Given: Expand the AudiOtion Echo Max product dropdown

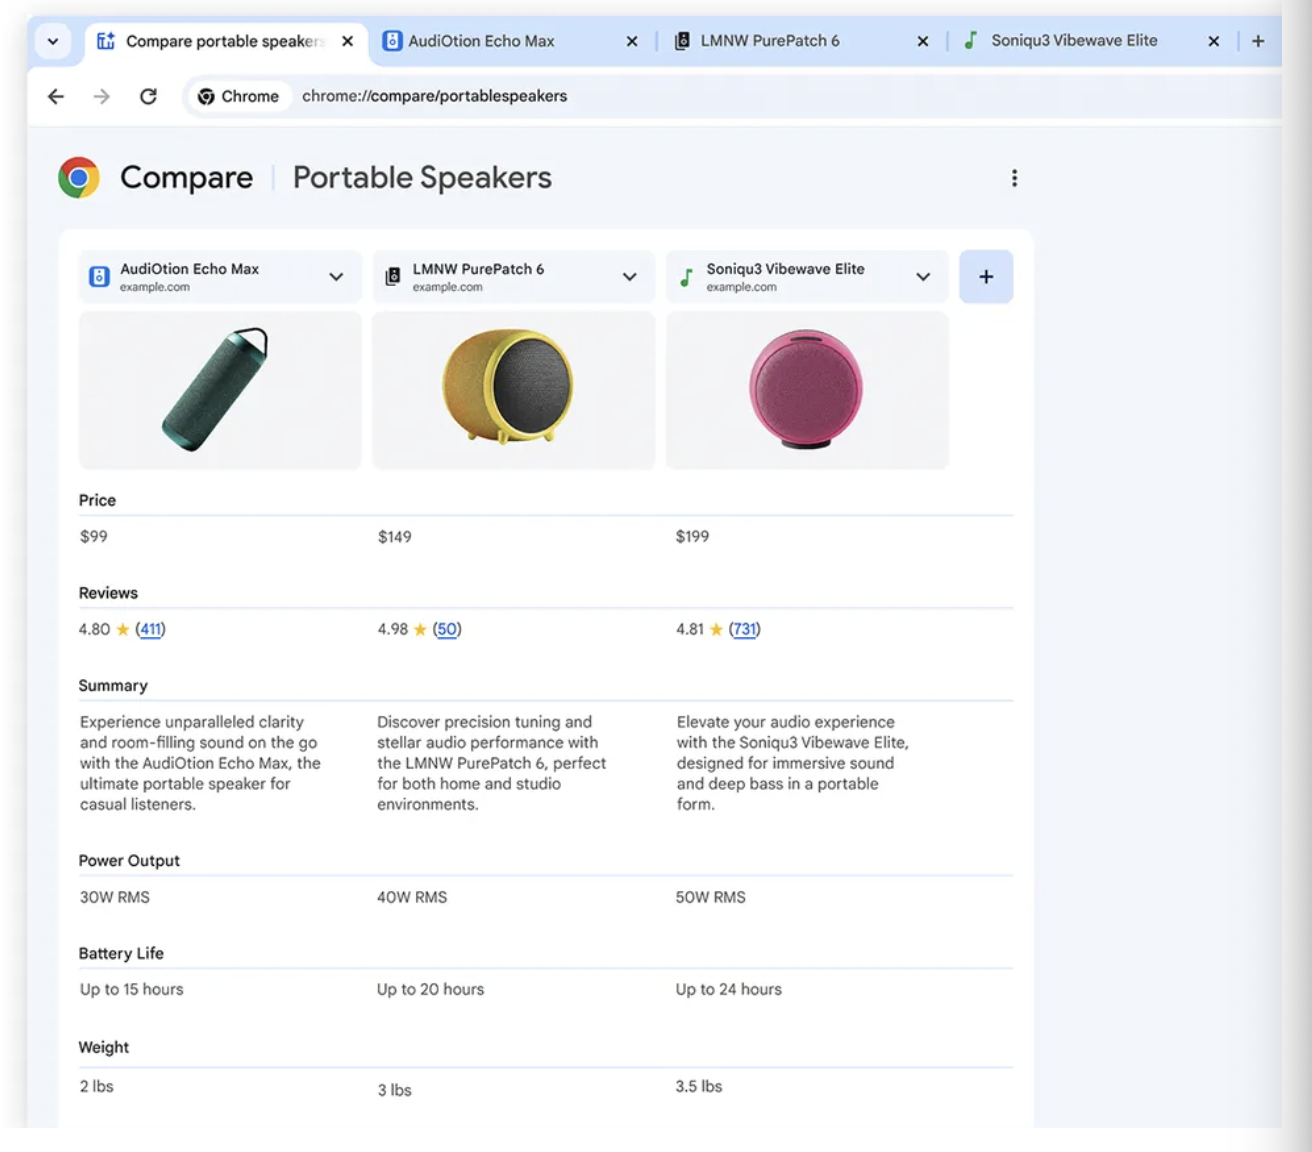Looking at the screenshot, I should coord(336,277).
